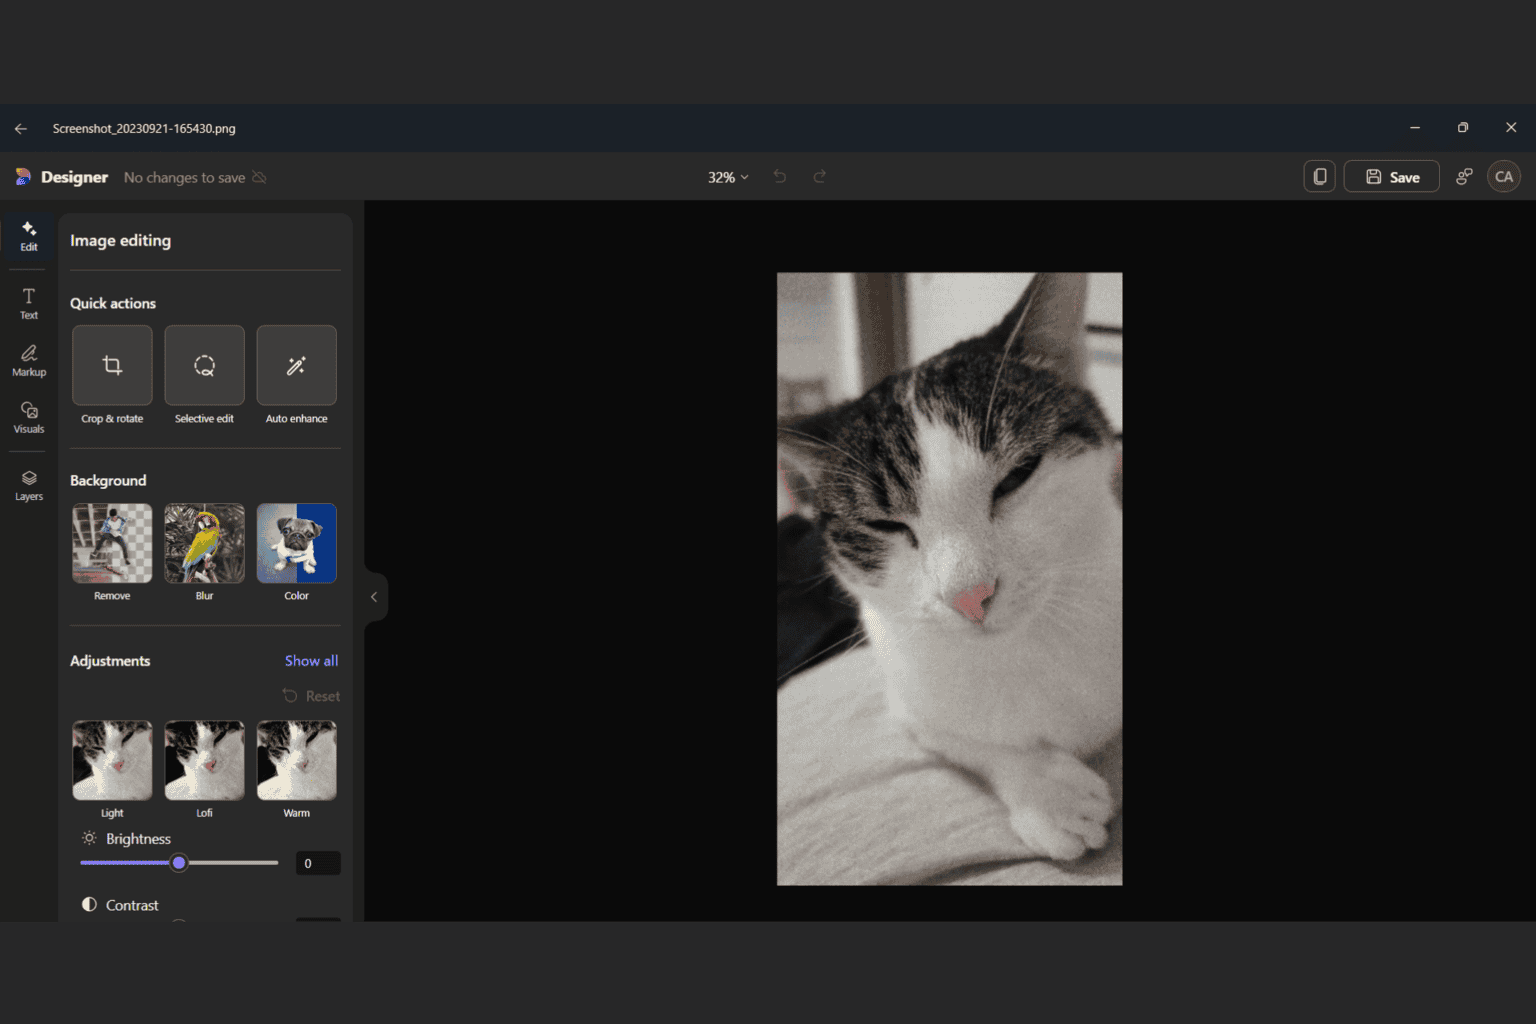Click the 'Adjustments' section heading
Viewport: 1536px width, 1024px height.
click(x=110, y=661)
